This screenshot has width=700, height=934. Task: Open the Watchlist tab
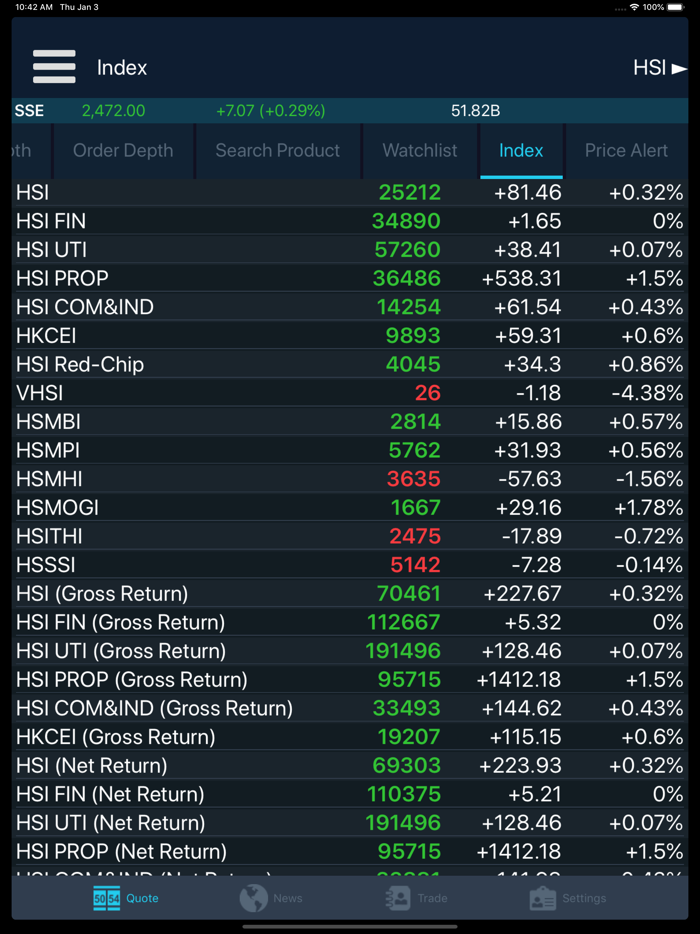point(420,151)
